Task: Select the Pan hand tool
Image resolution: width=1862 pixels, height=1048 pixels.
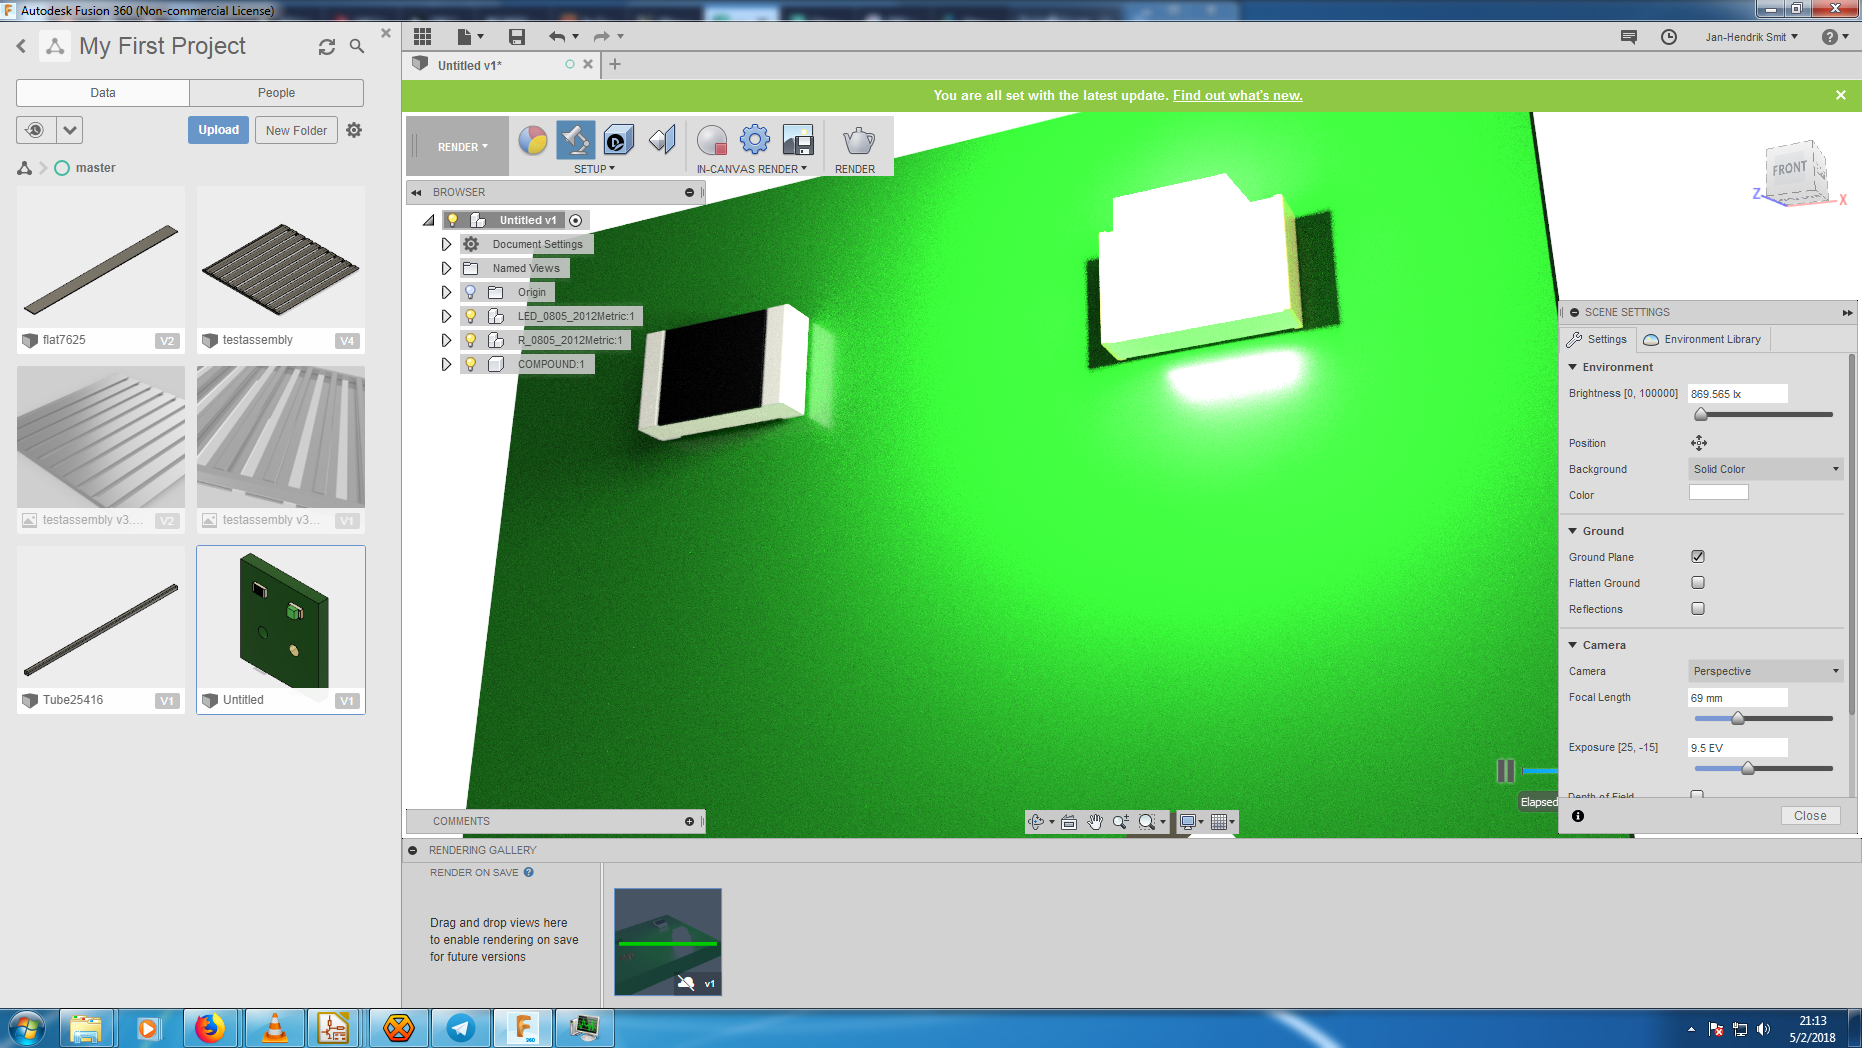Action: click(x=1095, y=822)
